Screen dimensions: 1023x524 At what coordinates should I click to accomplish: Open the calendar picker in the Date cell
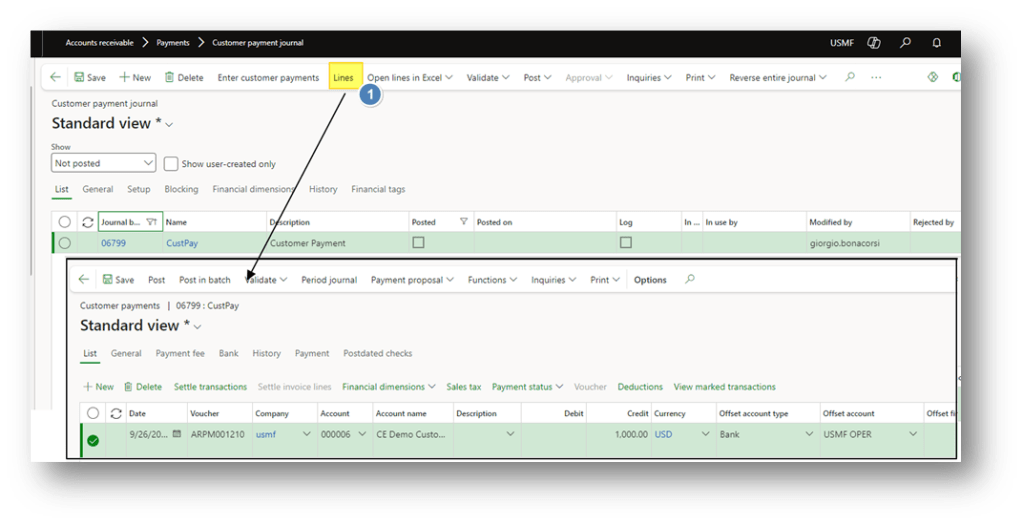click(x=177, y=434)
